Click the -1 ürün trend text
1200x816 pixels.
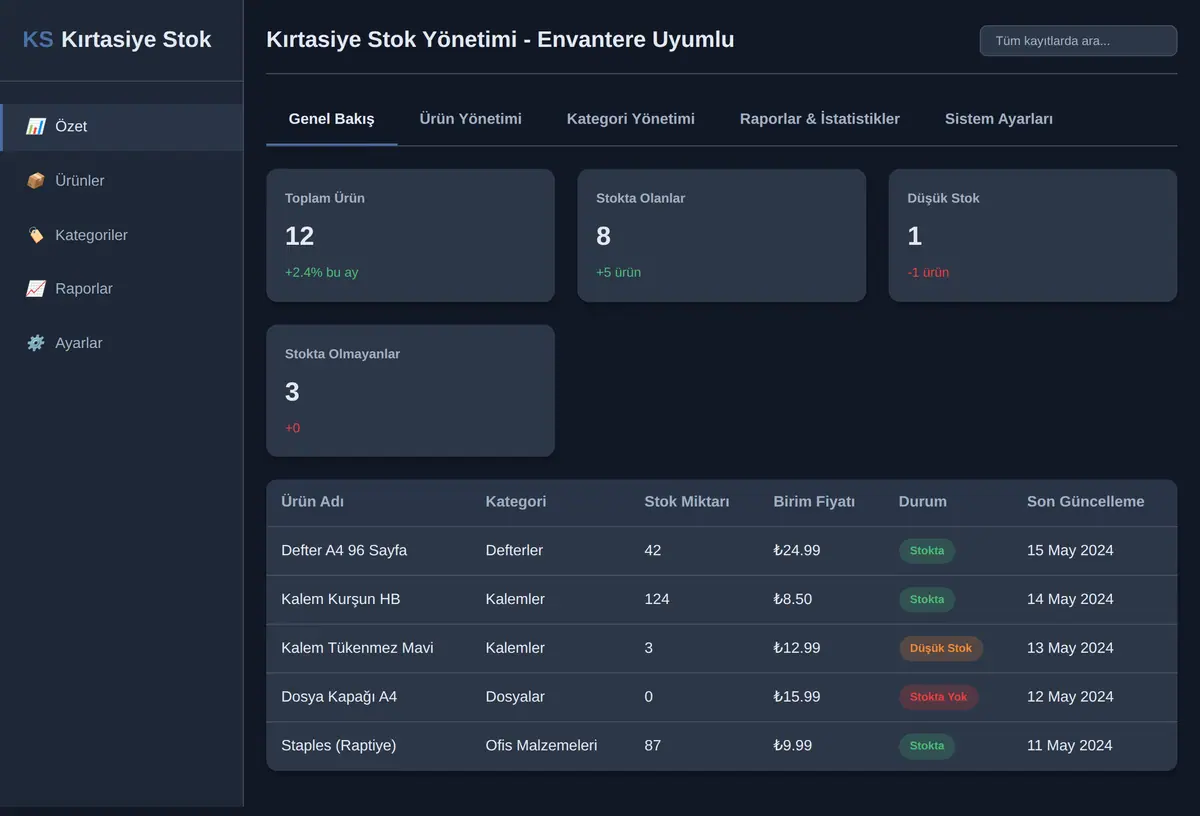[x=928, y=273]
